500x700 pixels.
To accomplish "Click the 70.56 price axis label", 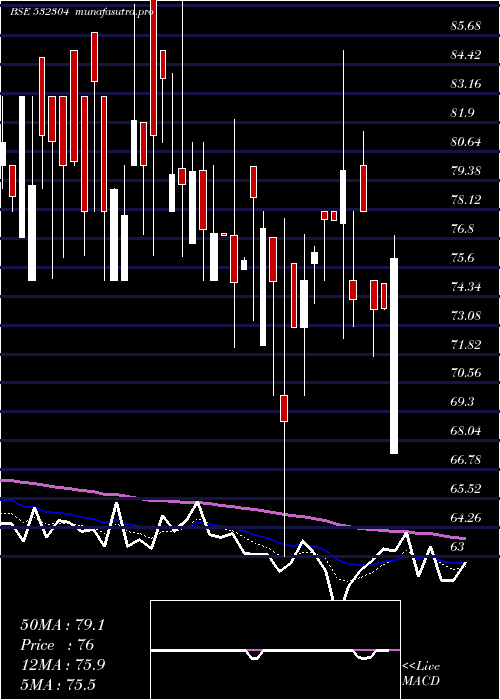I will coord(466,373).
